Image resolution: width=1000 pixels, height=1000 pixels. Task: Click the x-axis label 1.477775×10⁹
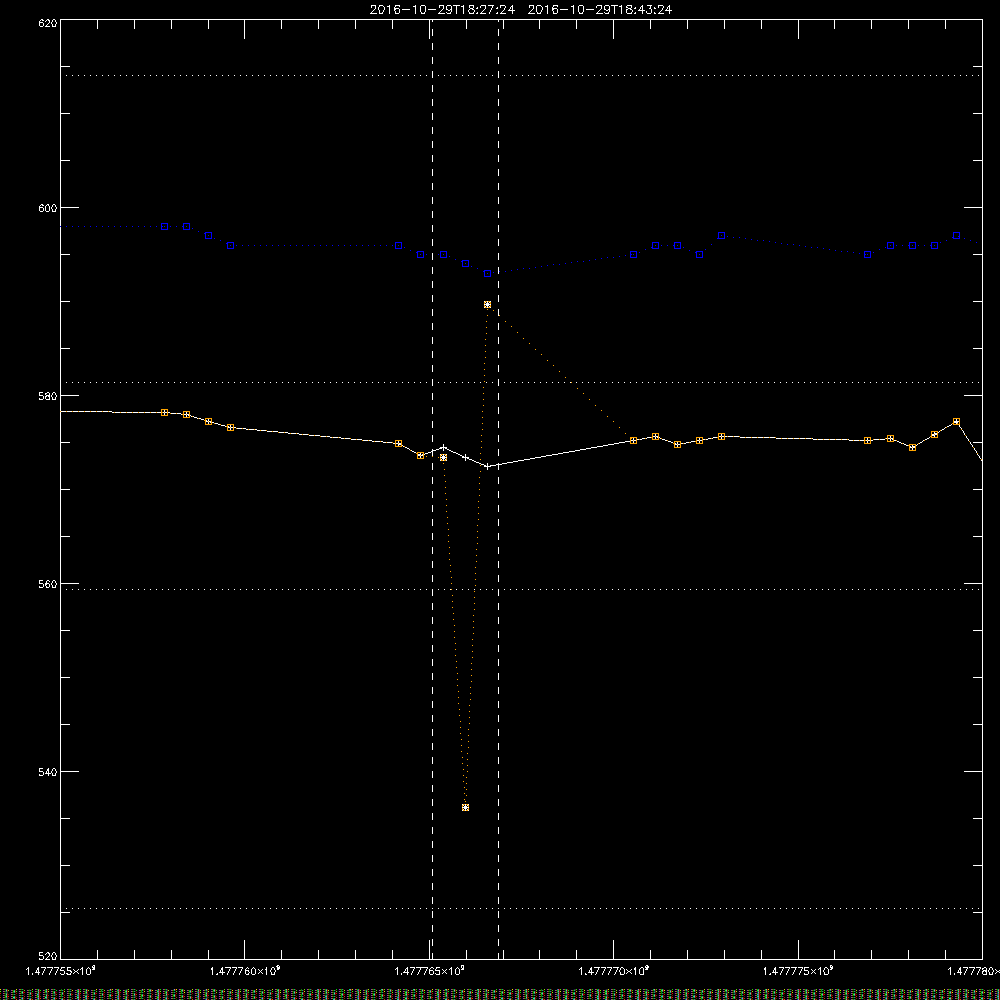(798, 971)
